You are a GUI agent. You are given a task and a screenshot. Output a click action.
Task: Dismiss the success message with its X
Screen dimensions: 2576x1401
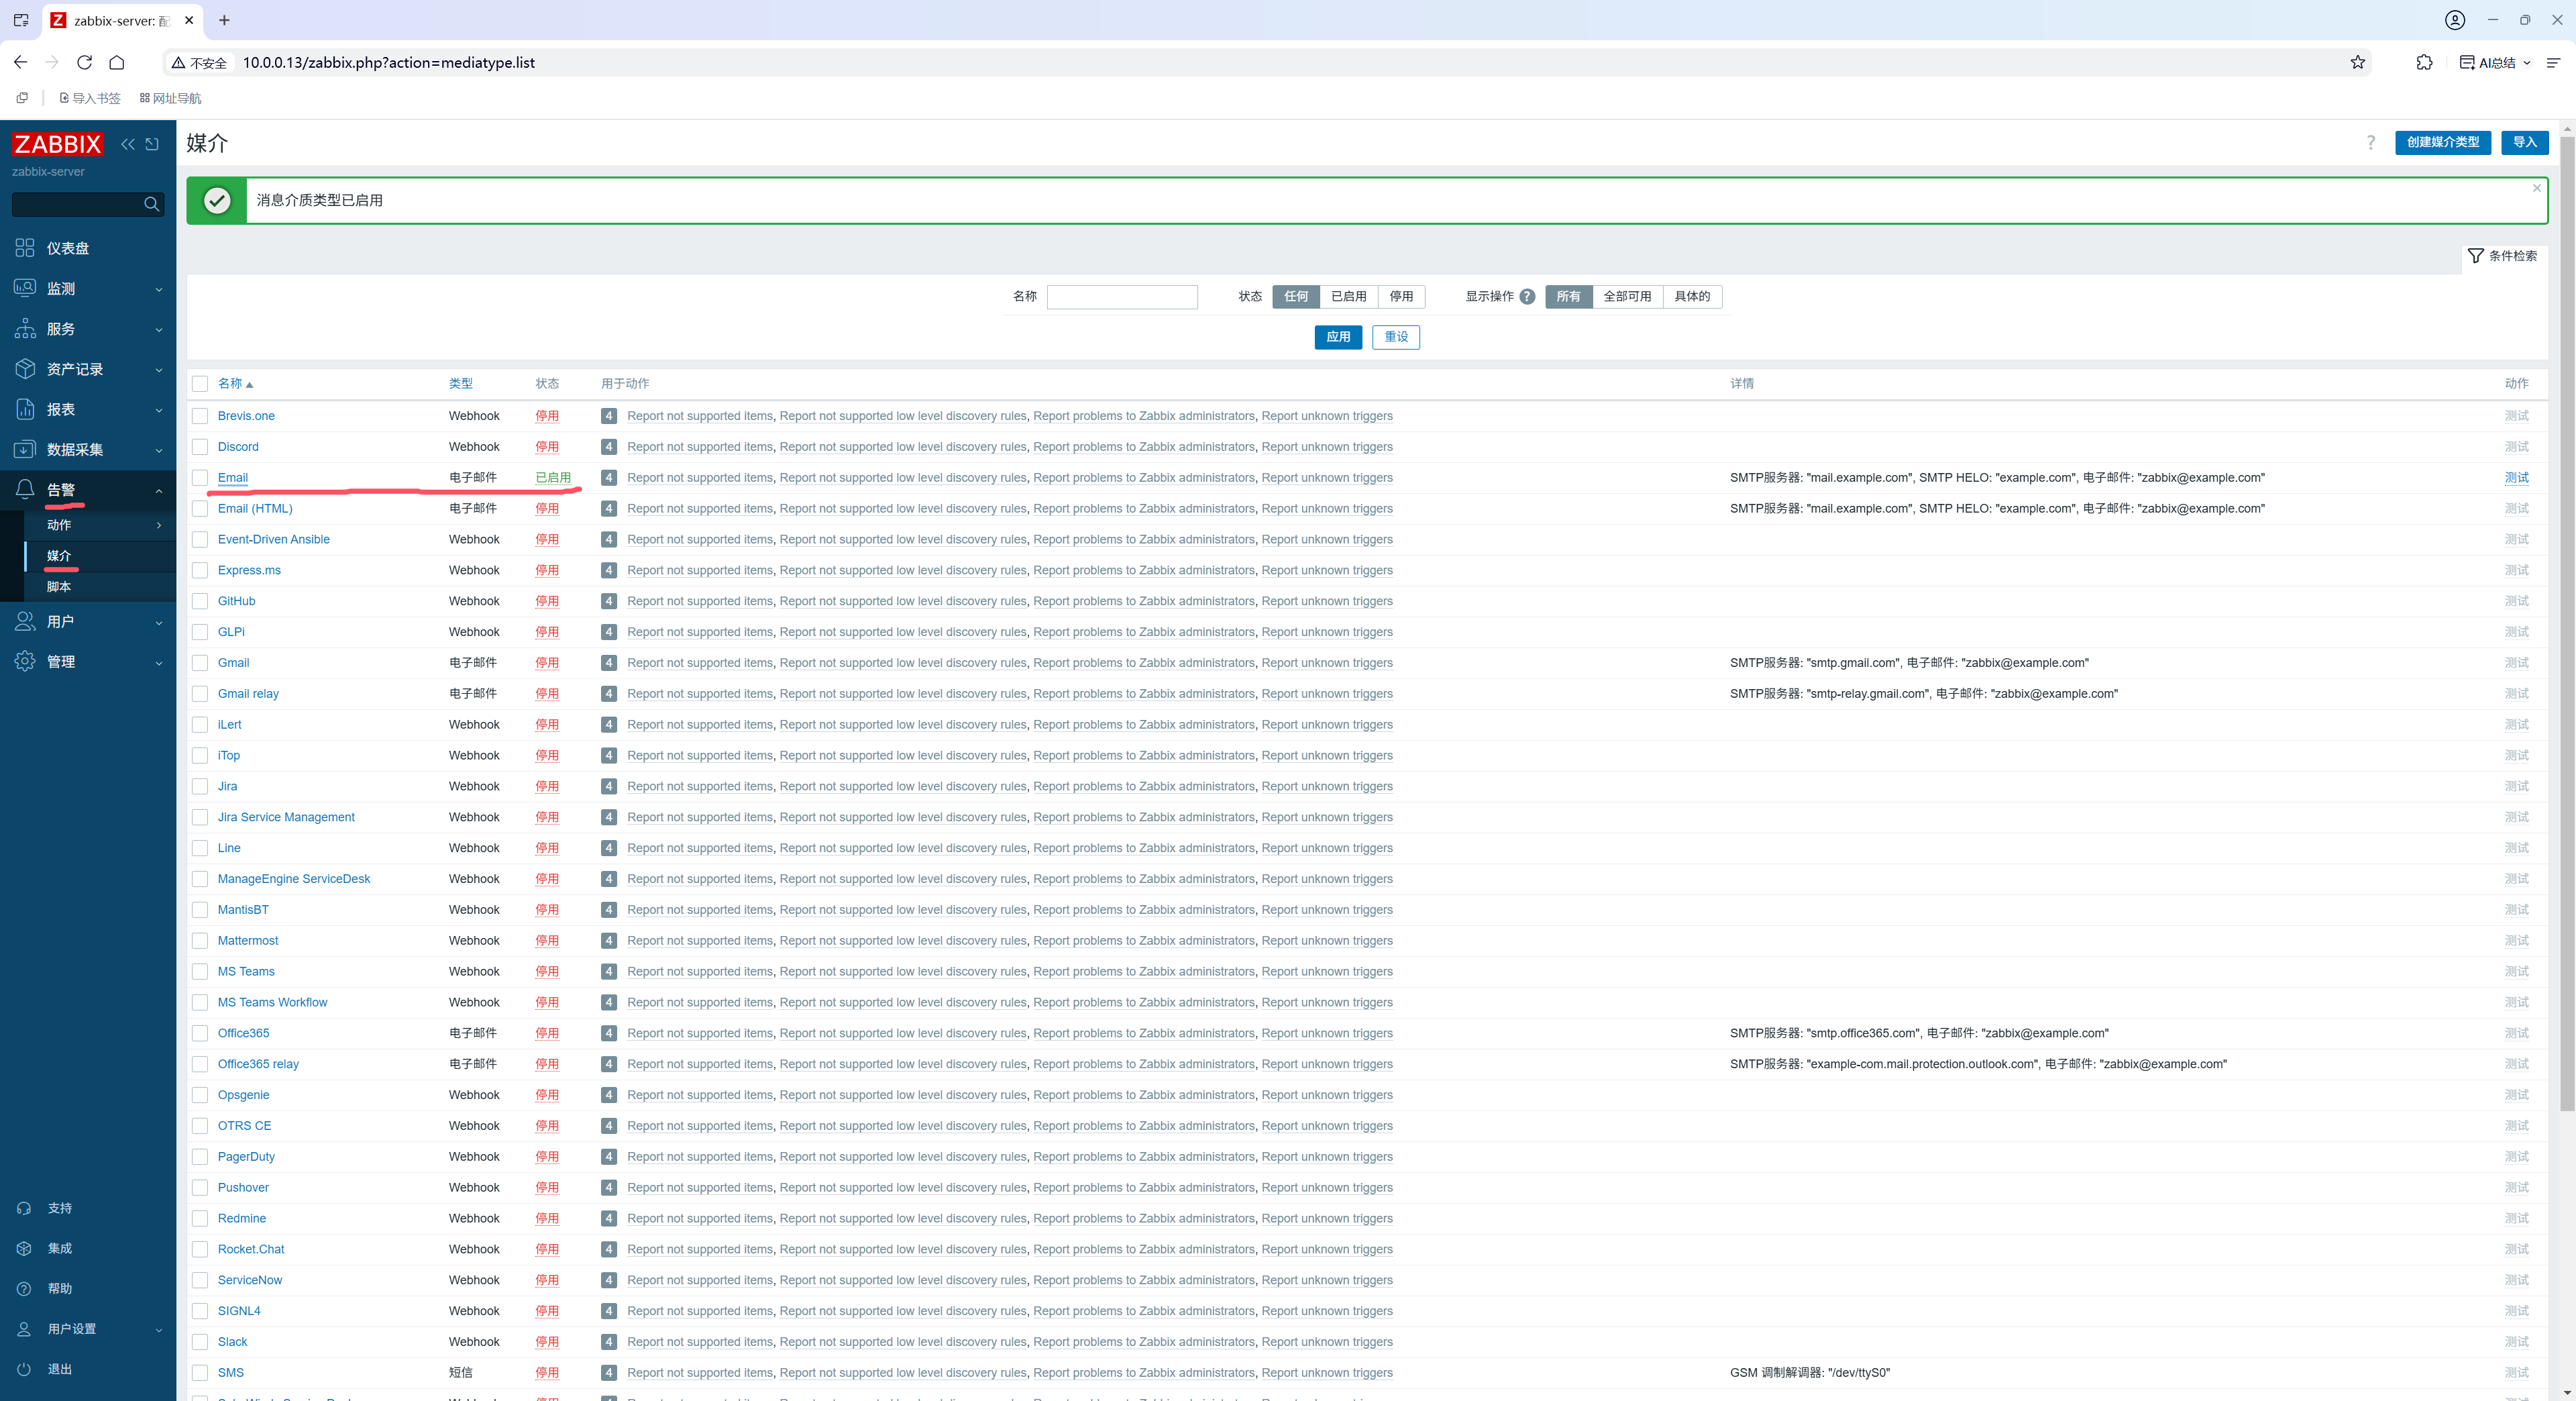pos(2536,188)
